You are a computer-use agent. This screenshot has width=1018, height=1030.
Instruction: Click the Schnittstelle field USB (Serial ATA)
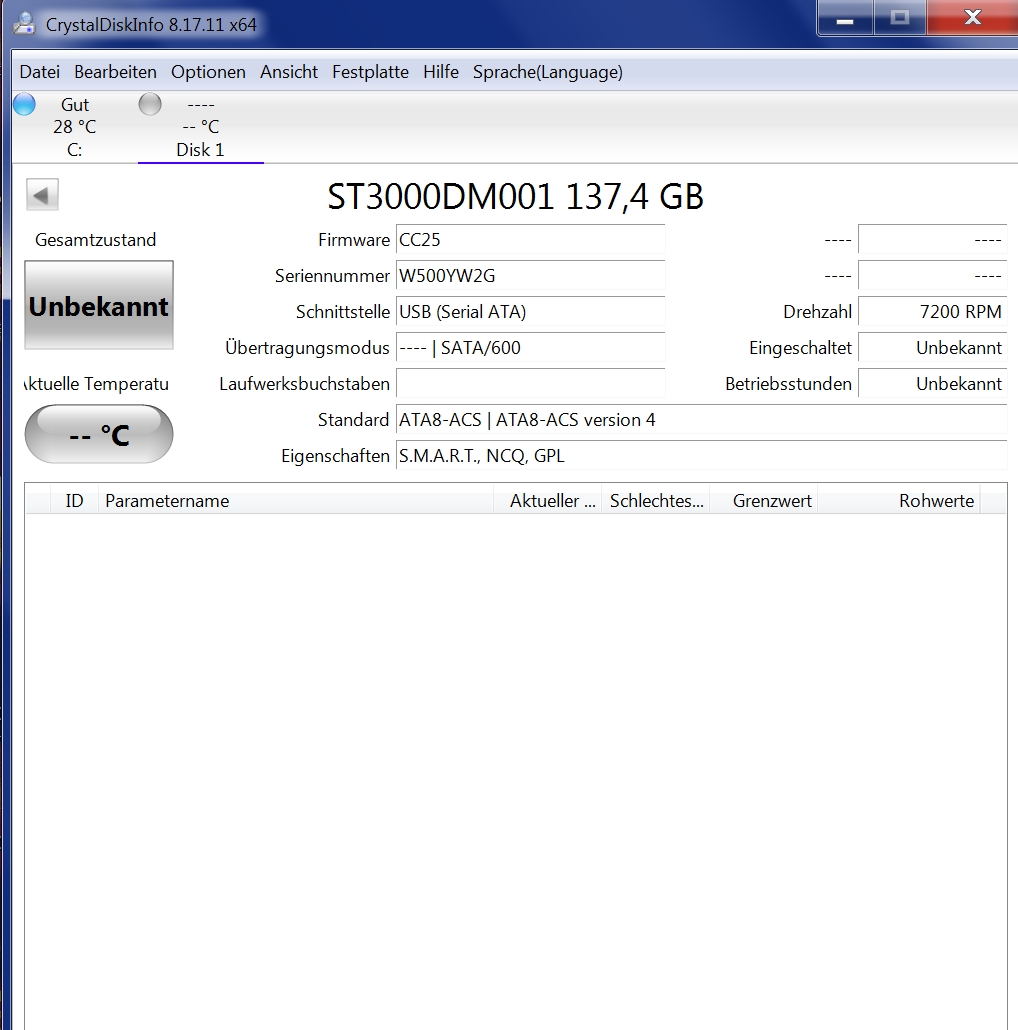(531, 312)
